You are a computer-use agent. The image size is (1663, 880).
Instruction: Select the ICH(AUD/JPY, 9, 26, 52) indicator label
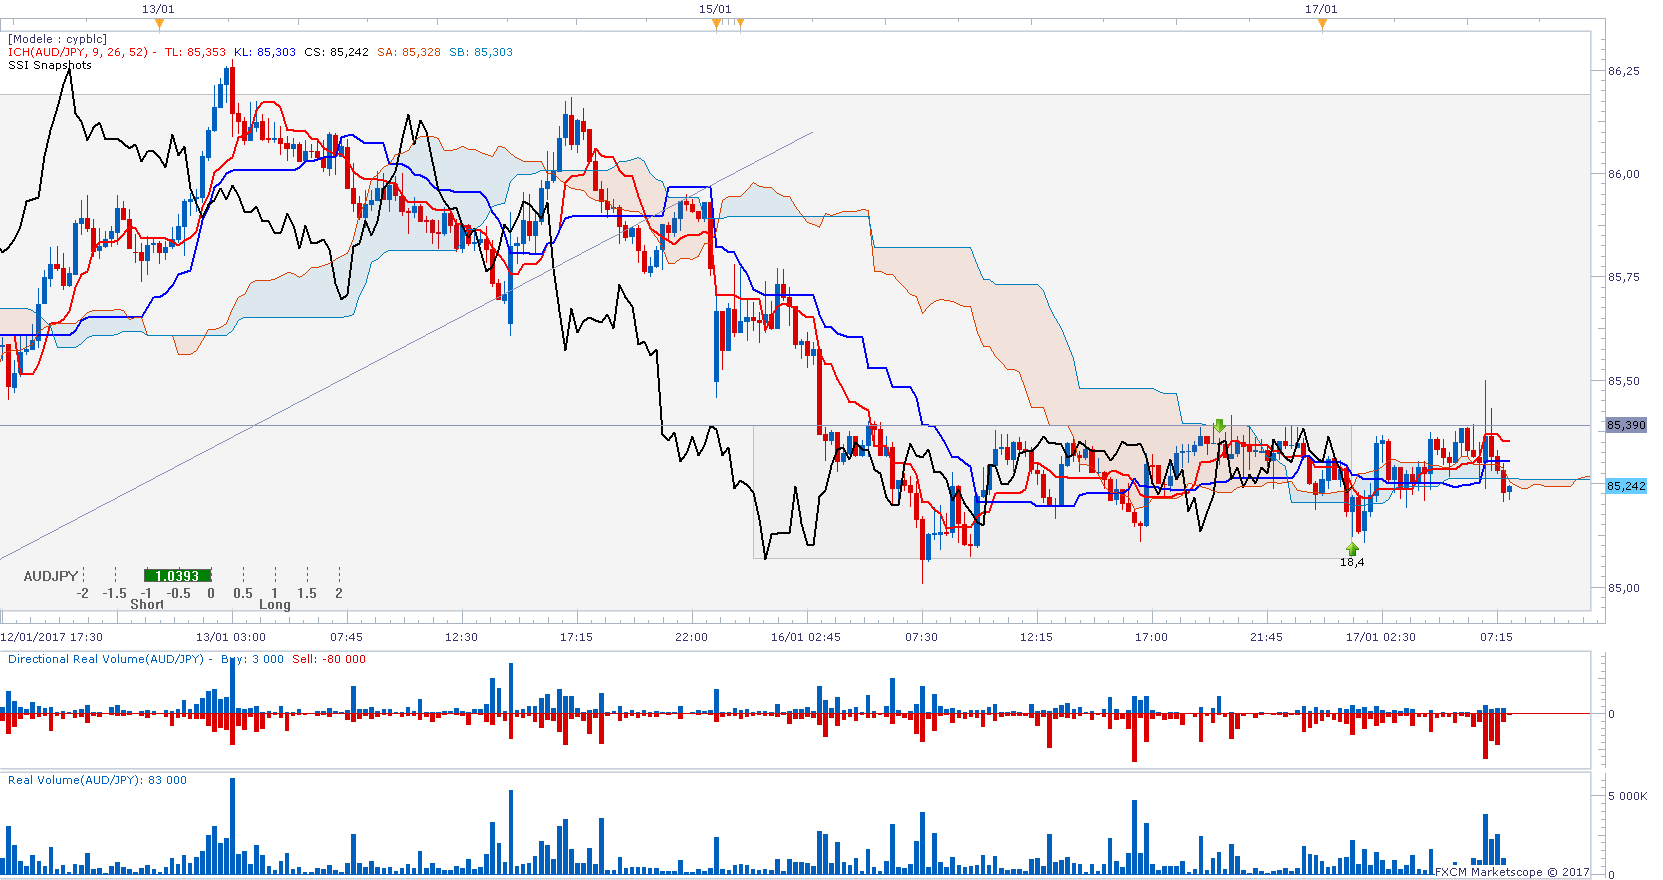78,52
